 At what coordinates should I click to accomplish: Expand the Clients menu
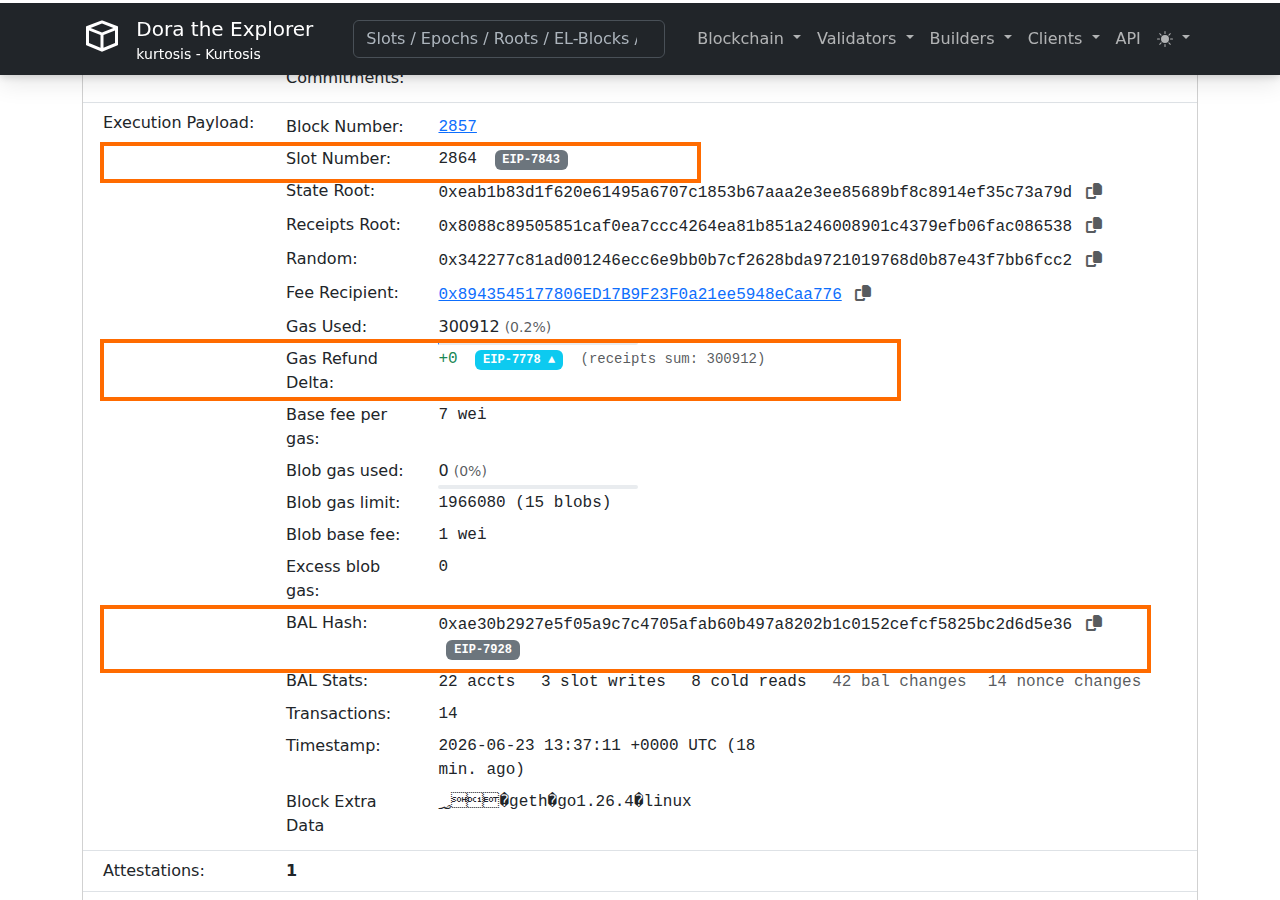[x=1064, y=38]
